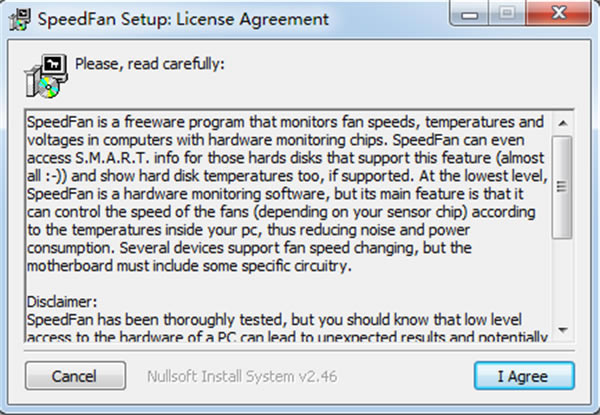Image resolution: width=600 pixels, height=415 pixels.
Task: Click the disabled maximize window button
Action: coord(507,14)
